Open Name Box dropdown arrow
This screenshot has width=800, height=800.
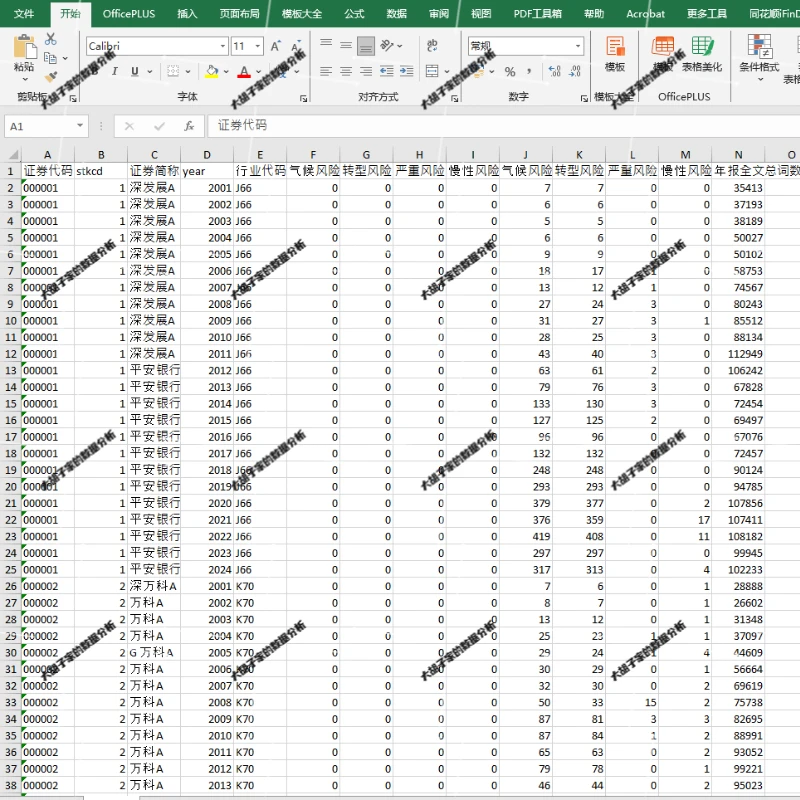80,126
